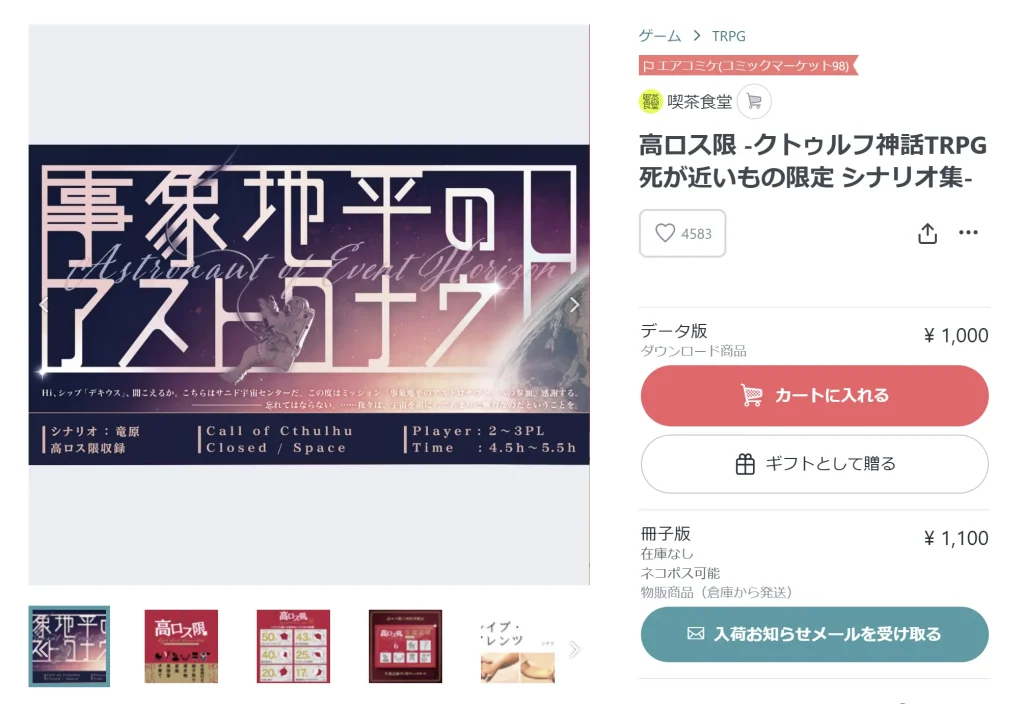Open the 喫茶食堂 shop name link

click(699, 102)
